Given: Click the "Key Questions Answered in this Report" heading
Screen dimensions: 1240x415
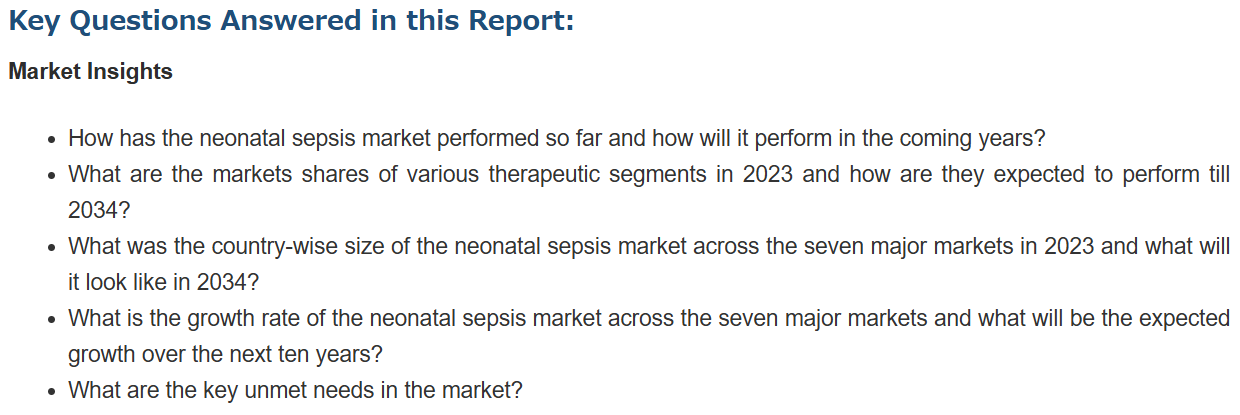Looking at the screenshot, I should point(291,21).
